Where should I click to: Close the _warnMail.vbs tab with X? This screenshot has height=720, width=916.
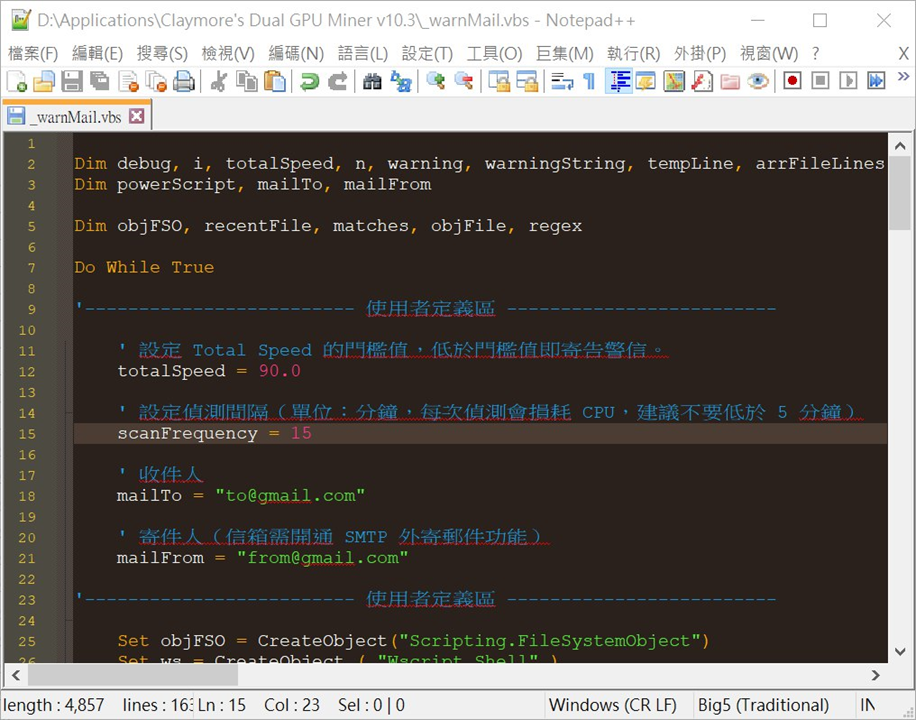coord(136,116)
